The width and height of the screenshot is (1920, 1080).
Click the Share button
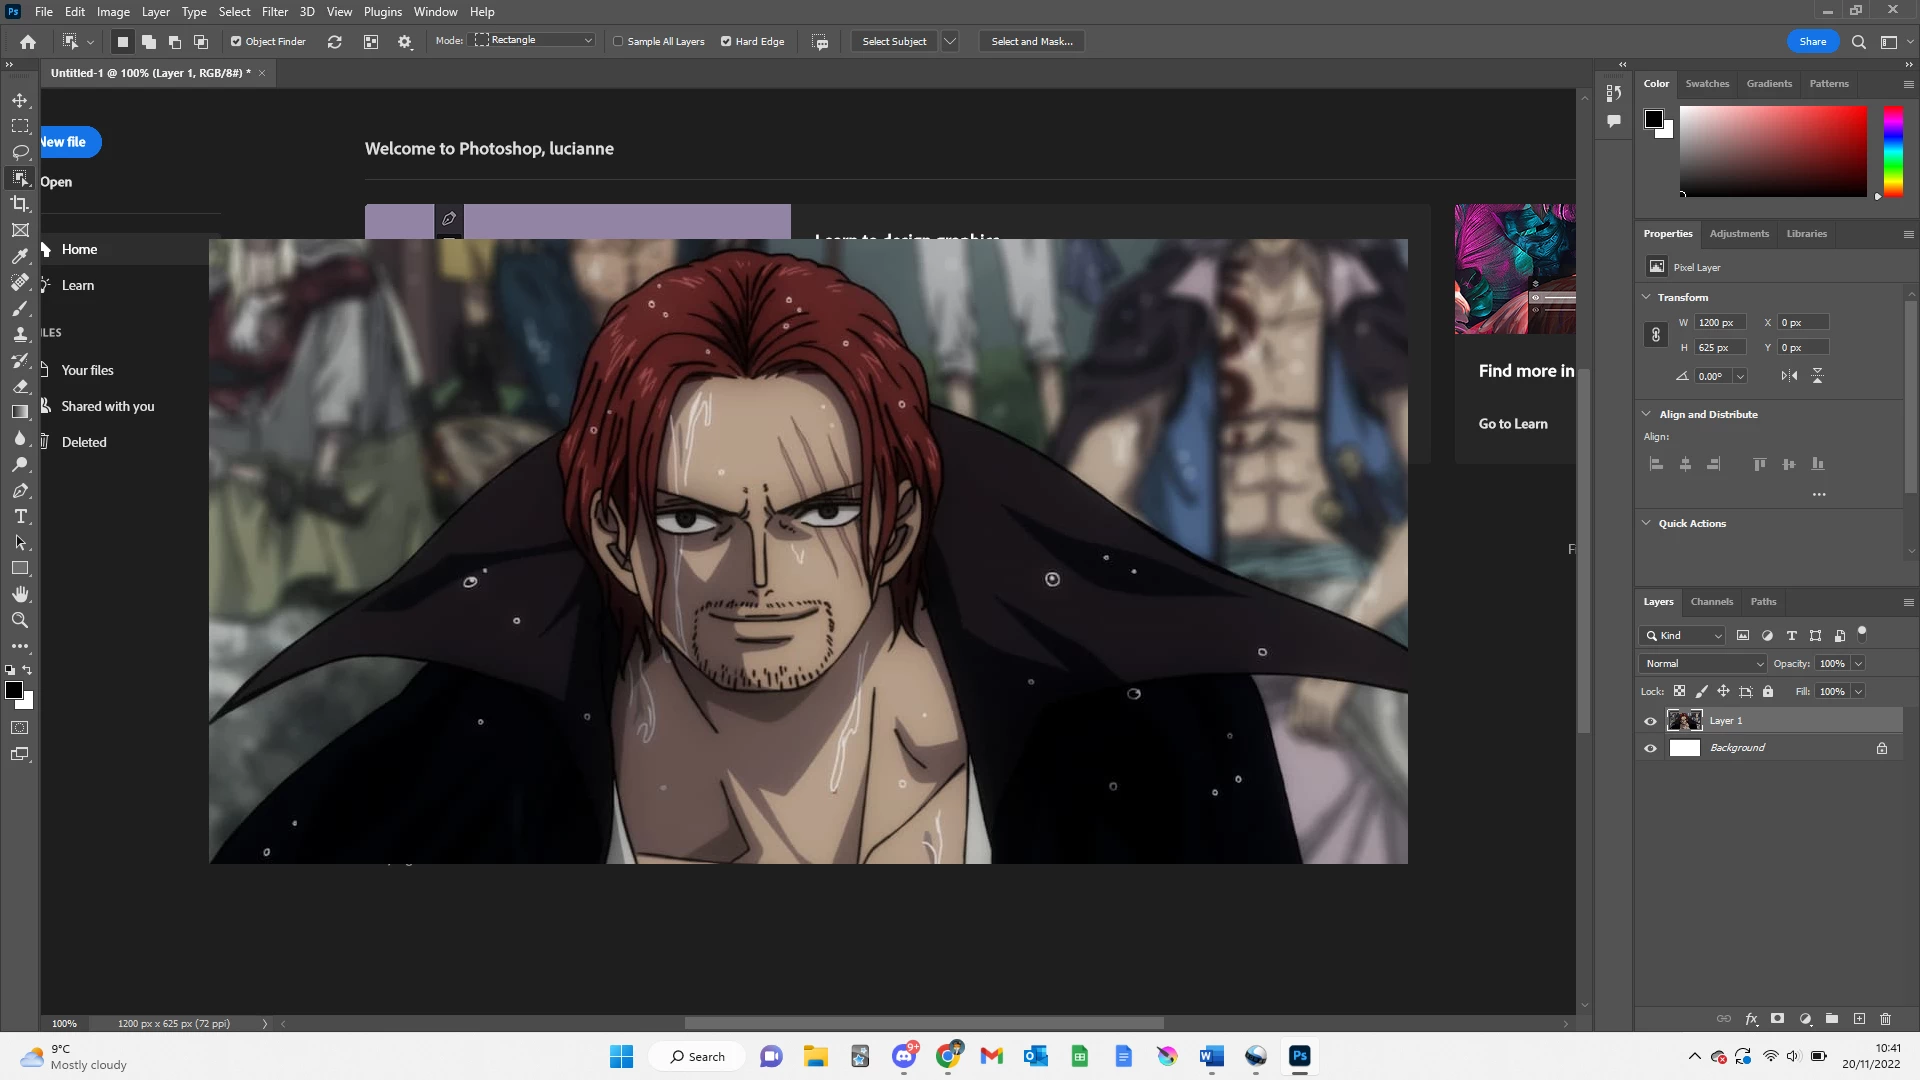coord(1812,41)
